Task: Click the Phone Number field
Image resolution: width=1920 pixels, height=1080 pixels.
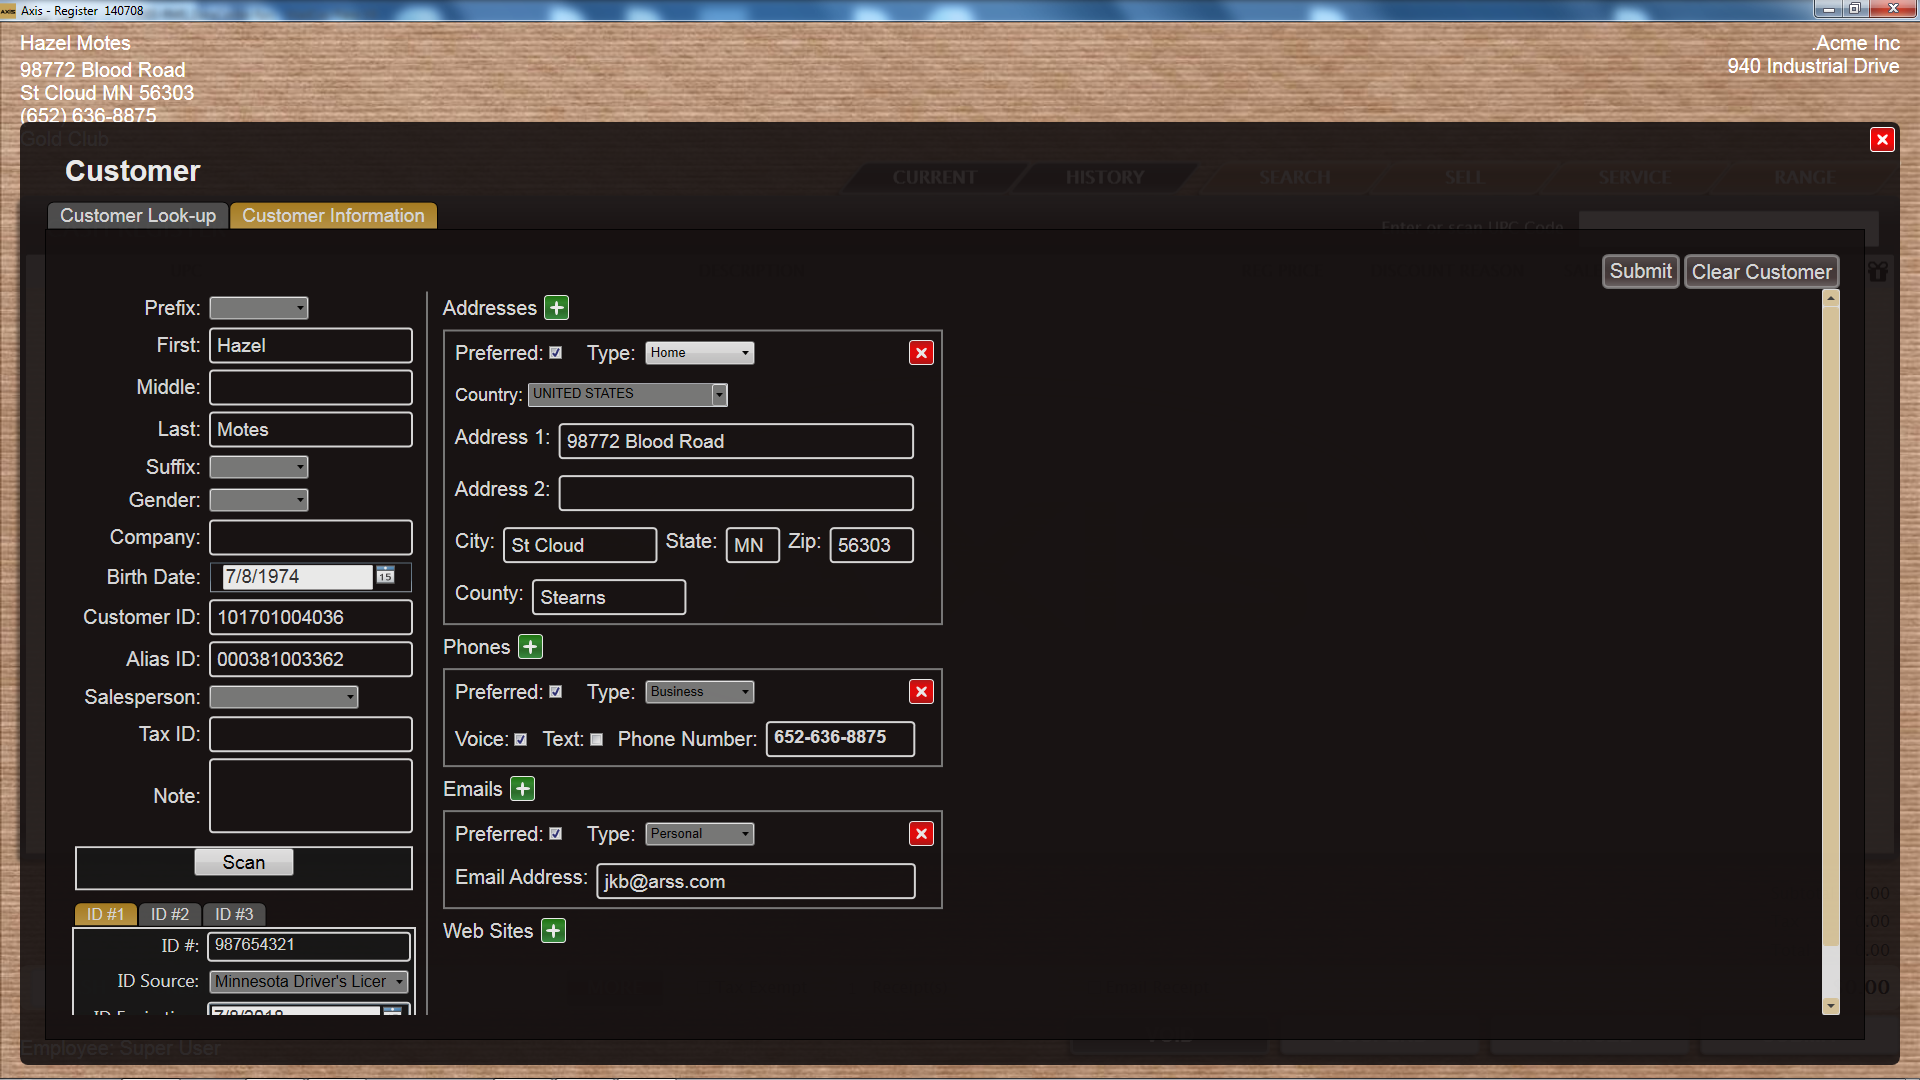Action: [x=841, y=739]
